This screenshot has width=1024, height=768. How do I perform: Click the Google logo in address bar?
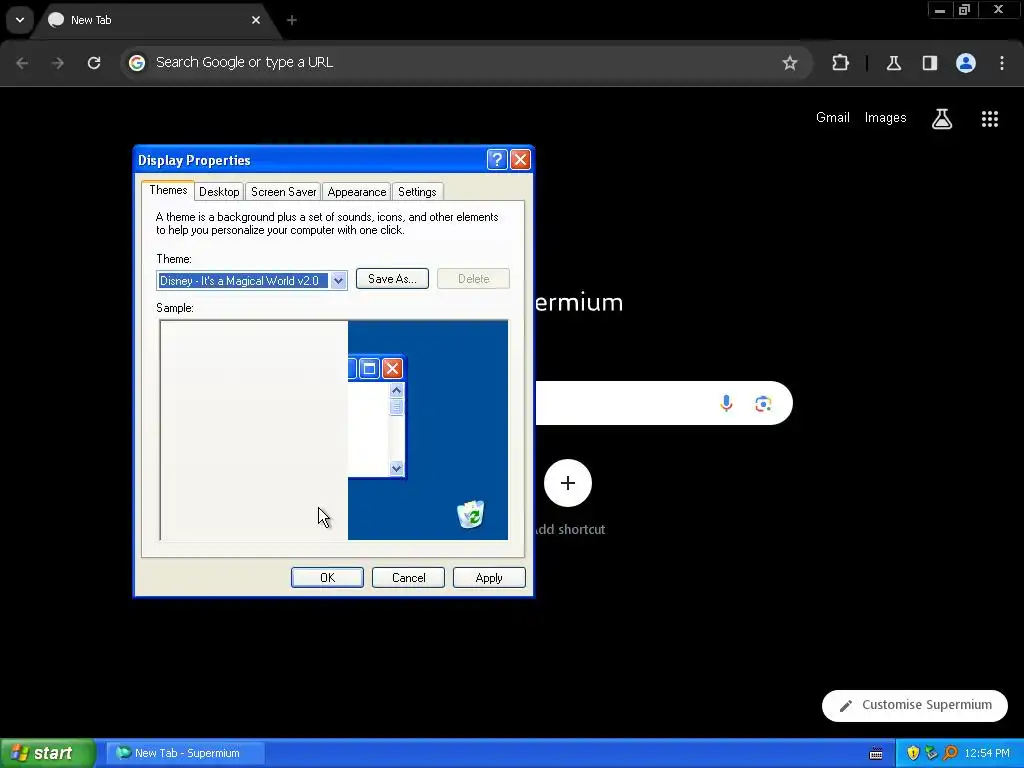coord(136,63)
